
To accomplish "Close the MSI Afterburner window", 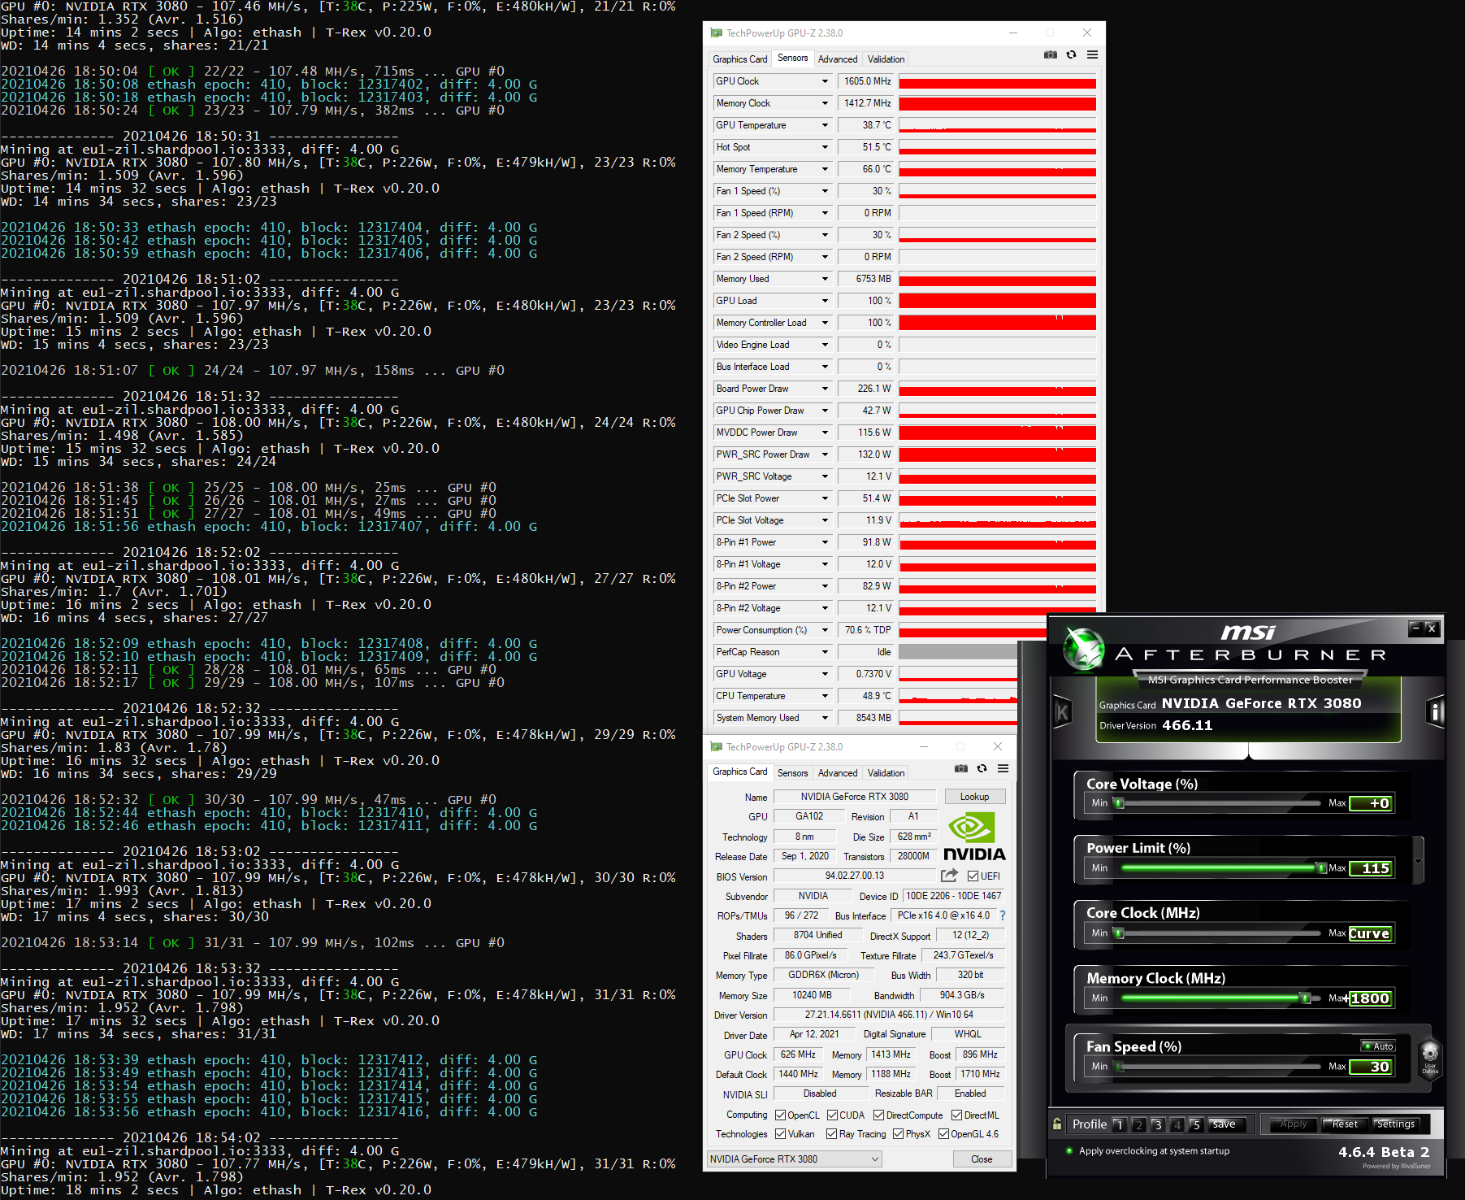I will (x=1432, y=628).
